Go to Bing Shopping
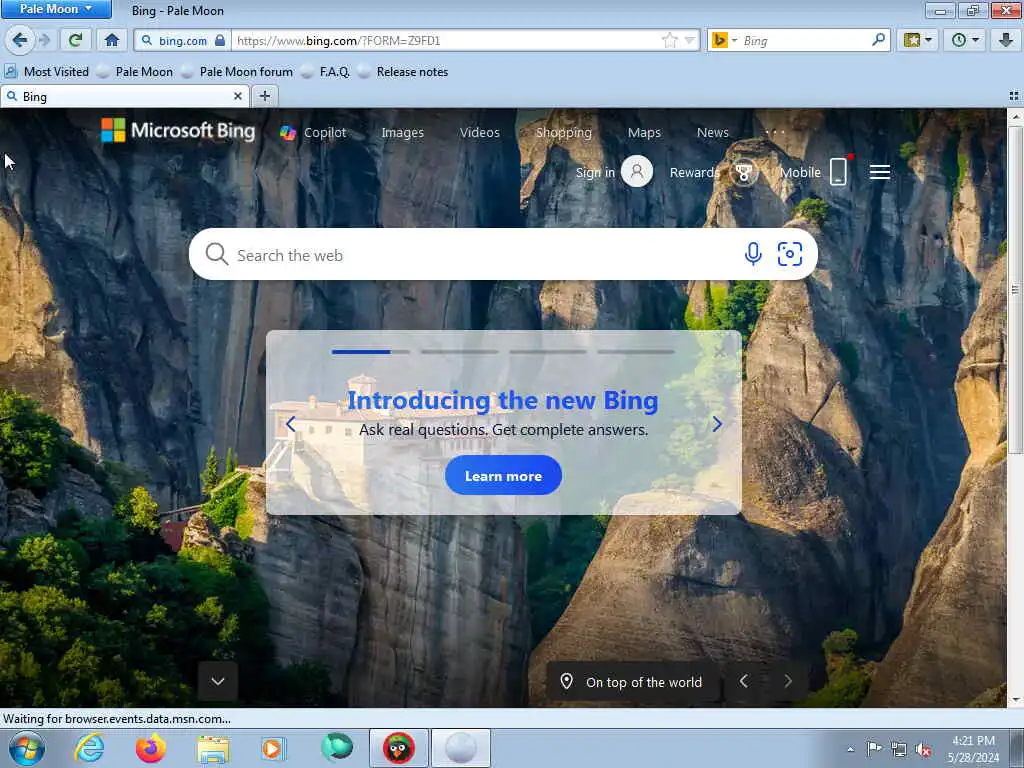Viewport: 1024px width, 768px height. point(564,133)
